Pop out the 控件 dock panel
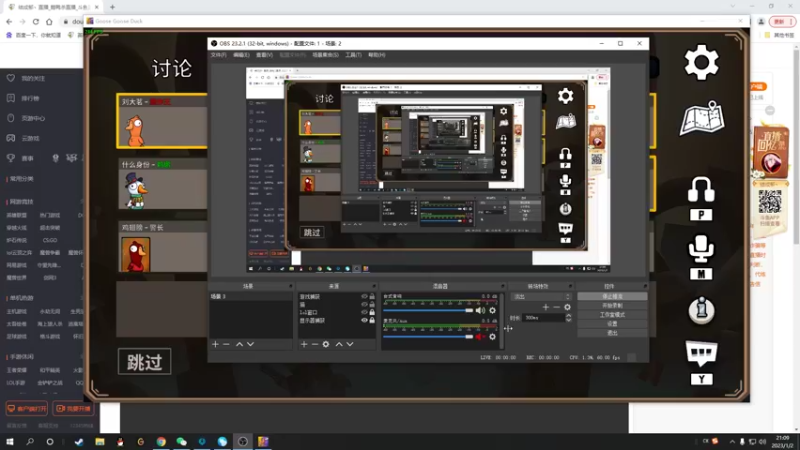The width and height of the screenshot is (800, 450). [645, 286]
